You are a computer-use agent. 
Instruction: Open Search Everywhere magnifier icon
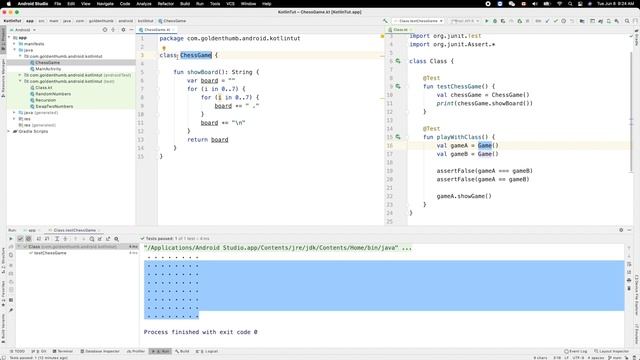[x=627, y=21]
